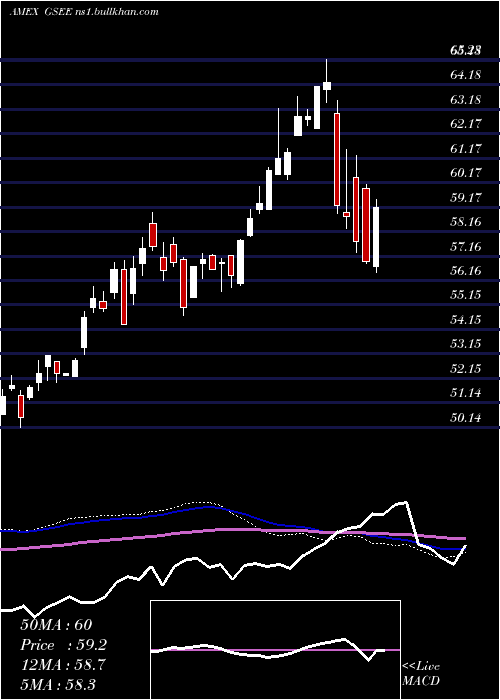Click the 55.15 price axis label
The width and height of the screenshot is (500, 700).
click(466, 295)
